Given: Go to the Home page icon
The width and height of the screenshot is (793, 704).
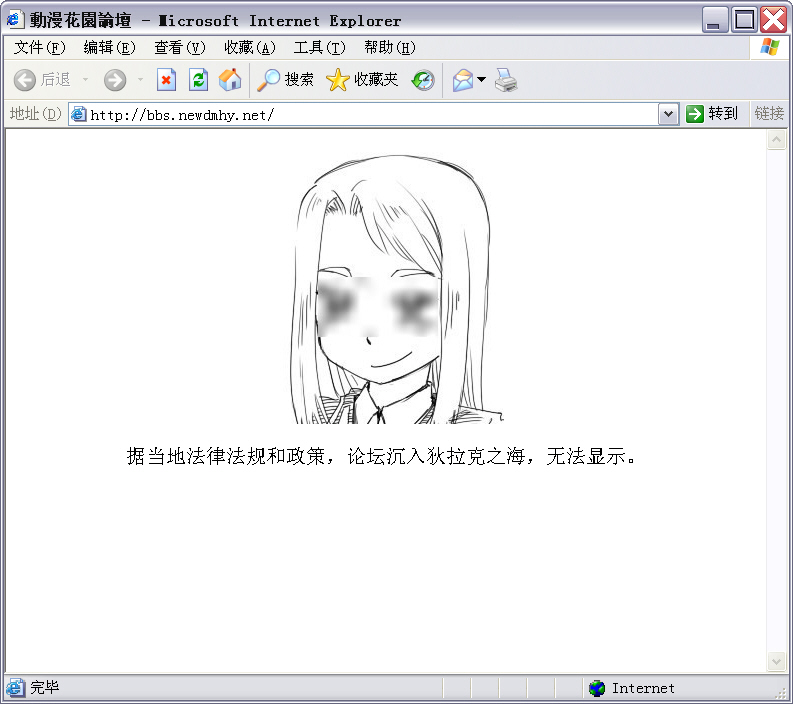Looking at the screenshot, I should pyautogui.click(x=230, y=80).
